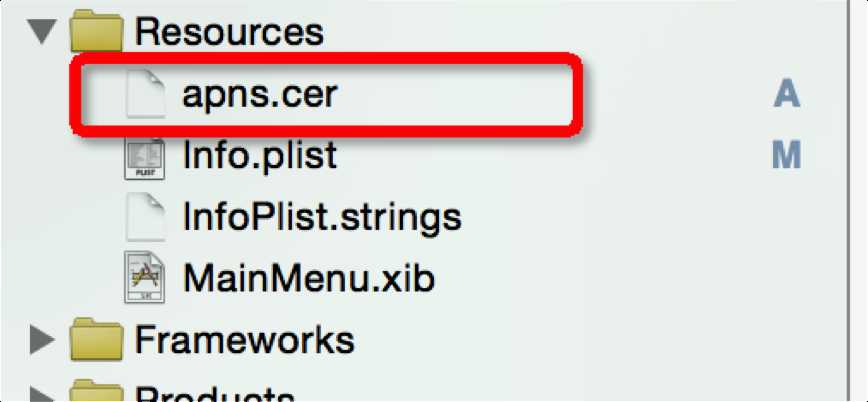Select the InfoPlist.strings file name

pos(321,216)
